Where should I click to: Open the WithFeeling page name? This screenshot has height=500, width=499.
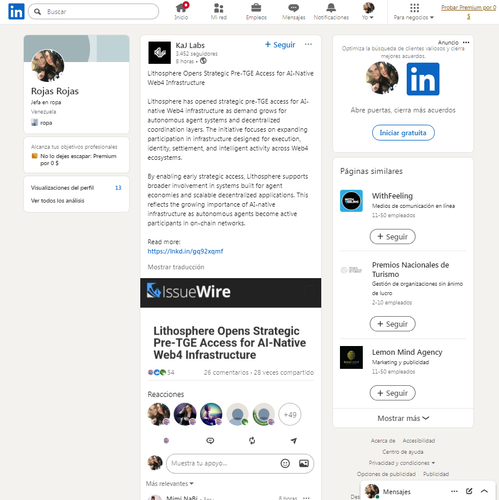tap(392, 196)
